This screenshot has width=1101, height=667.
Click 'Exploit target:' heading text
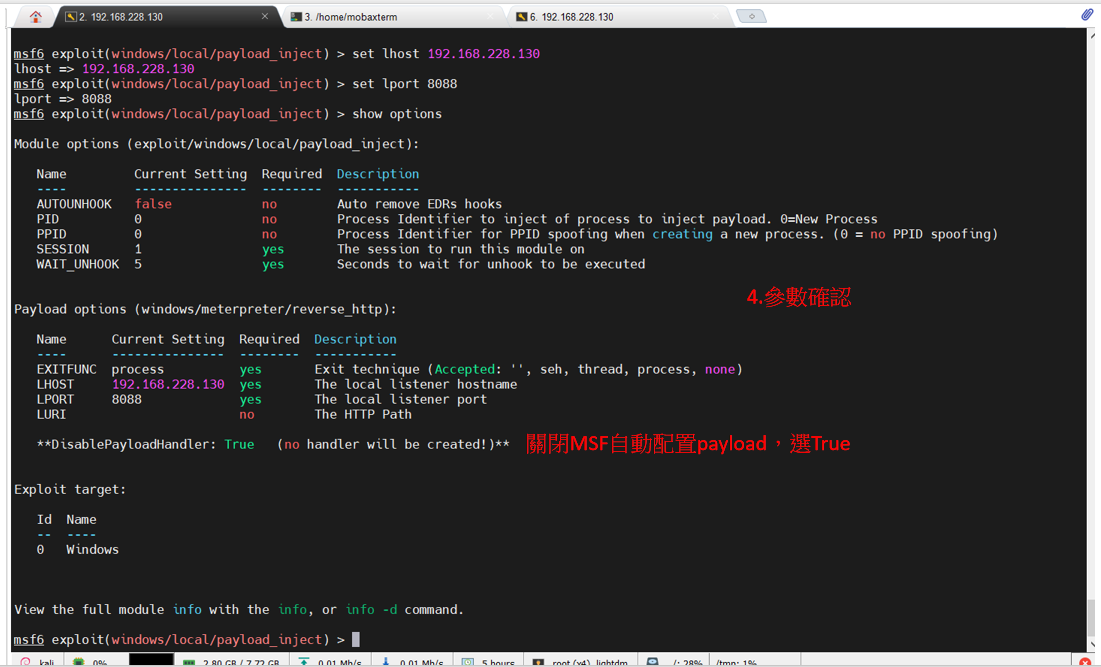[x=70, y=489]
